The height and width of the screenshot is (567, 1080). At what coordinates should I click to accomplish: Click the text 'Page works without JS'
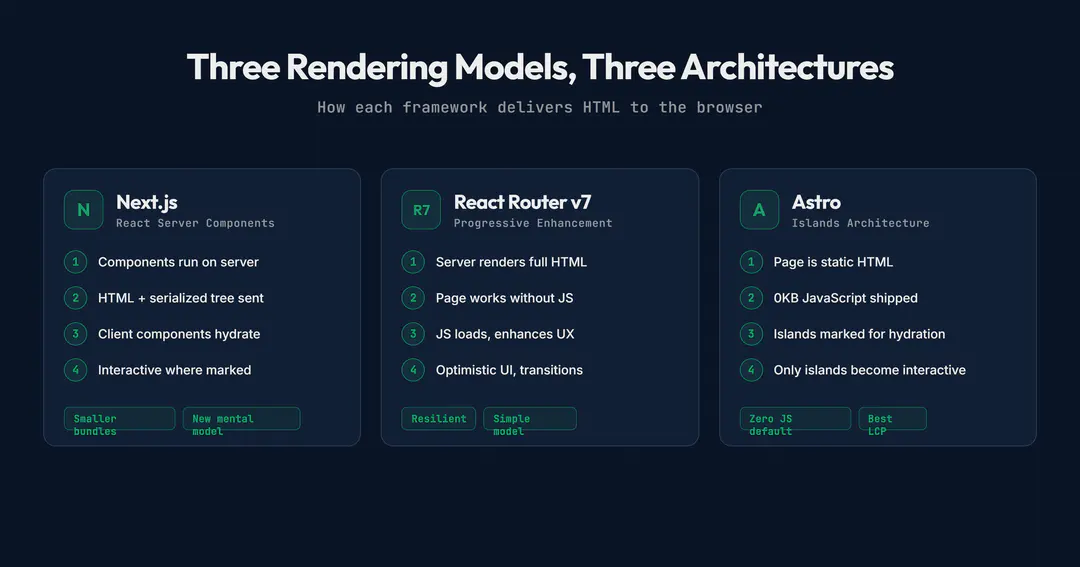click(x=504, y=298)
